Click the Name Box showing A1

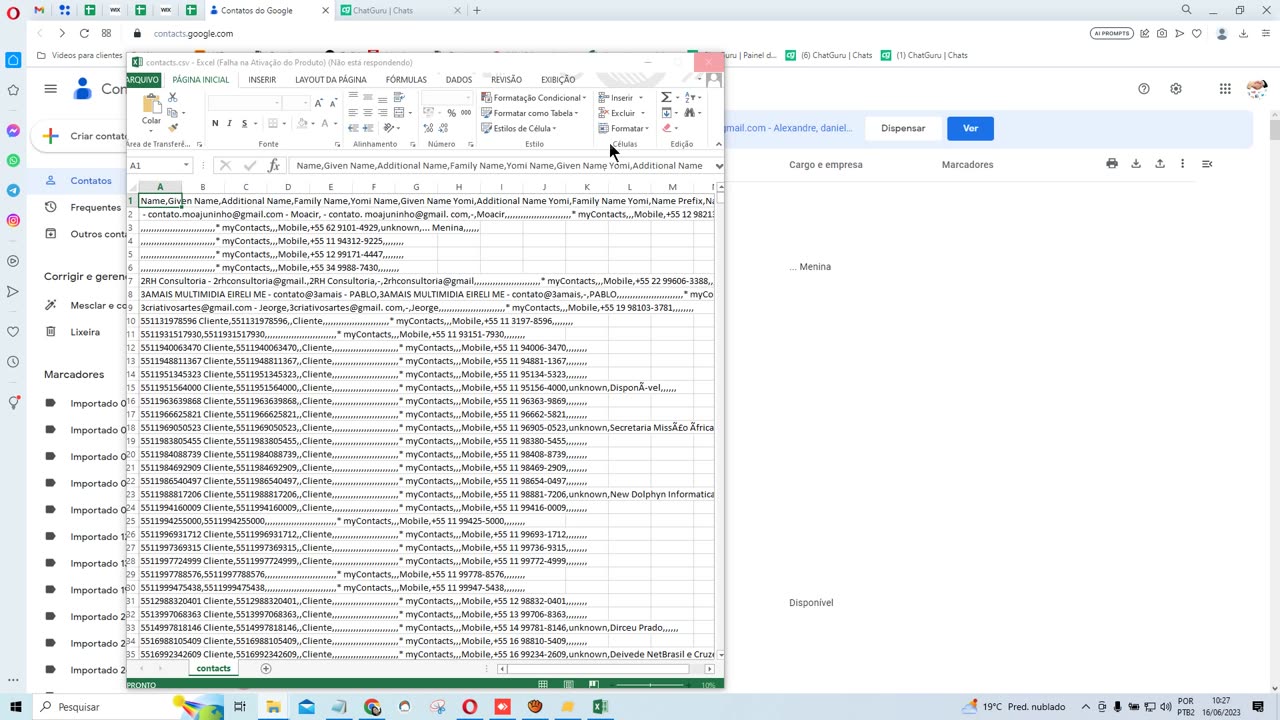155,165
